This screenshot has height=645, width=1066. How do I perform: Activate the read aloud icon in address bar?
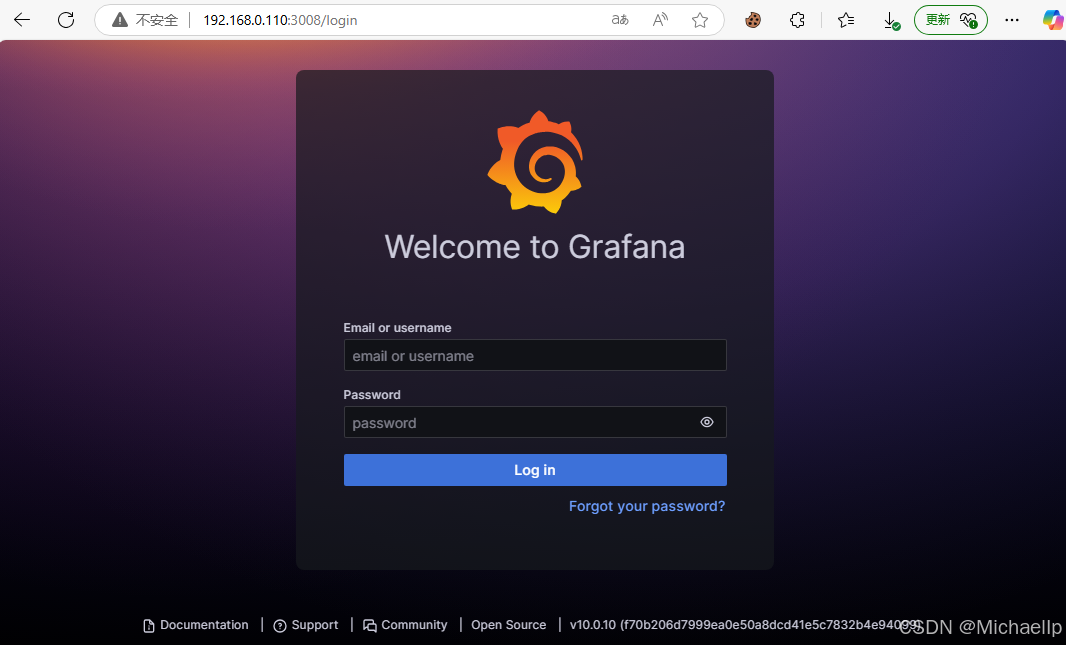pos(660,20)
